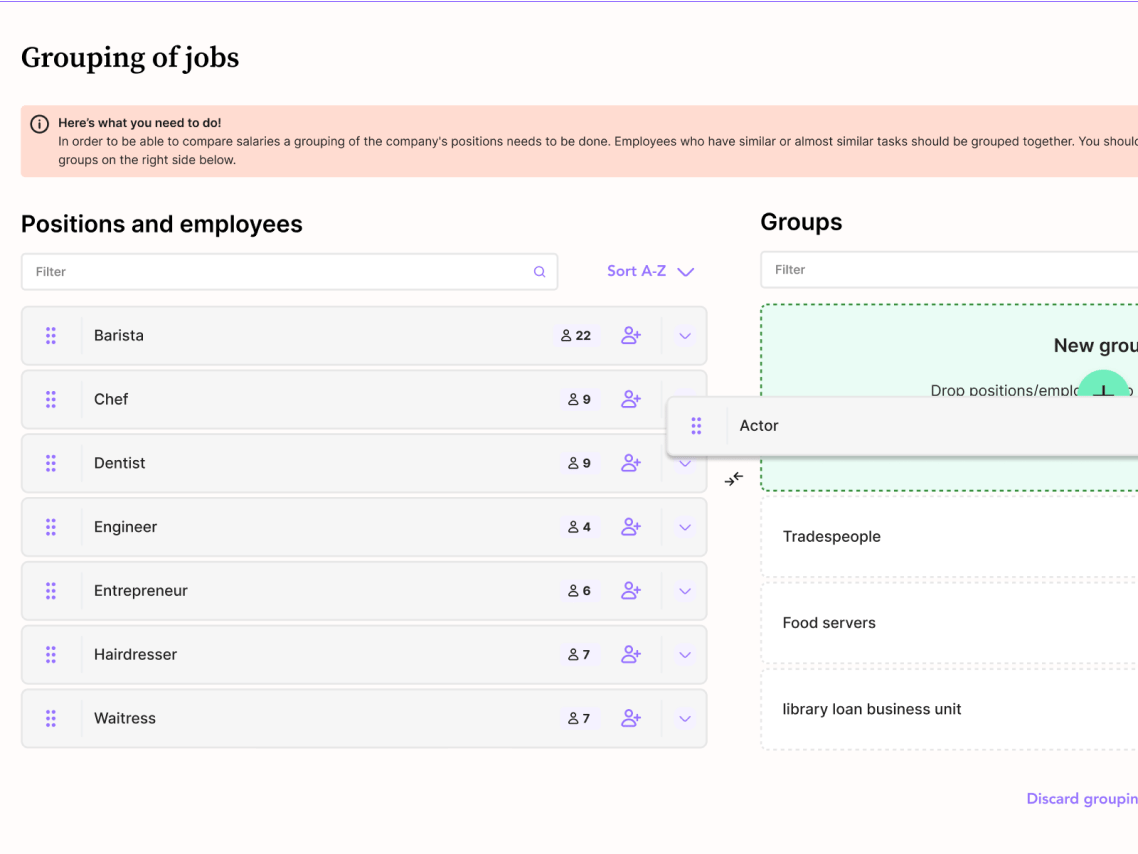
Task: Click the Engineer position name
Action: (x=126, y=527)
